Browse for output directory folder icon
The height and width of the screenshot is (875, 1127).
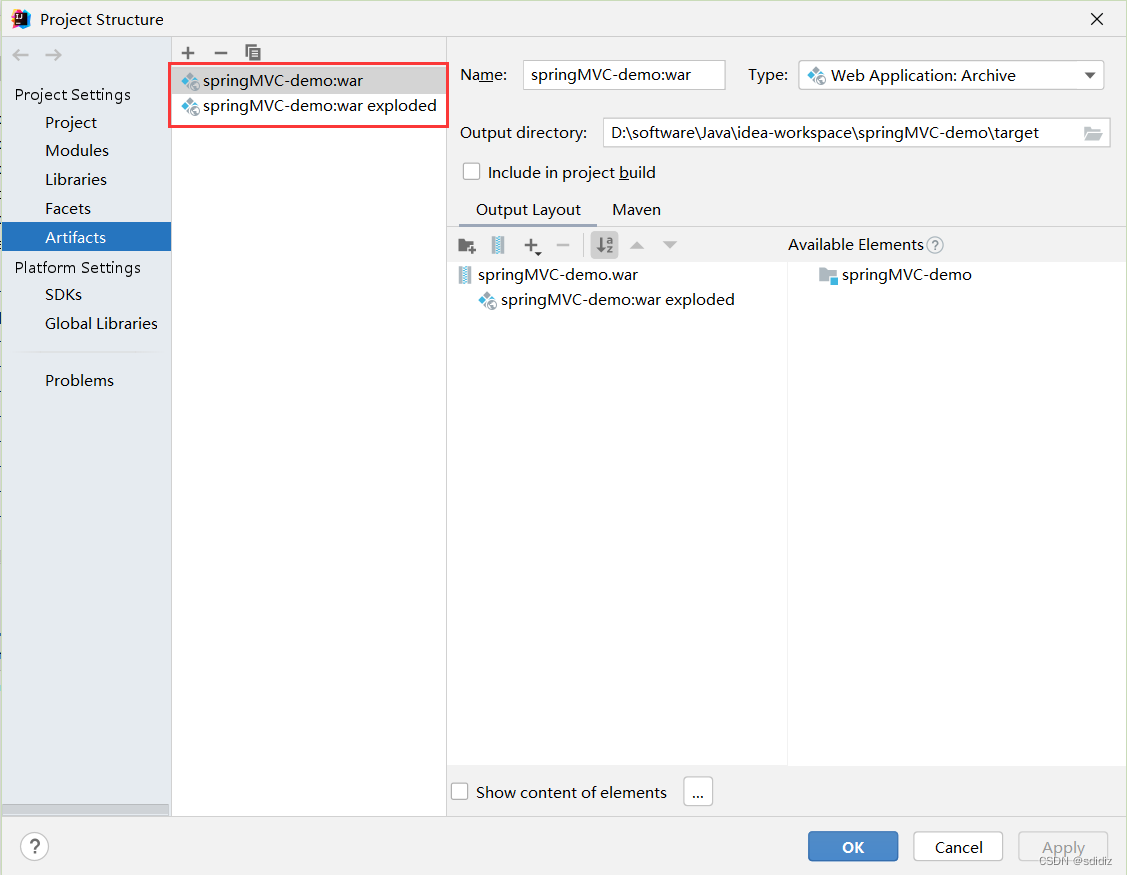tap(1092, 133)
